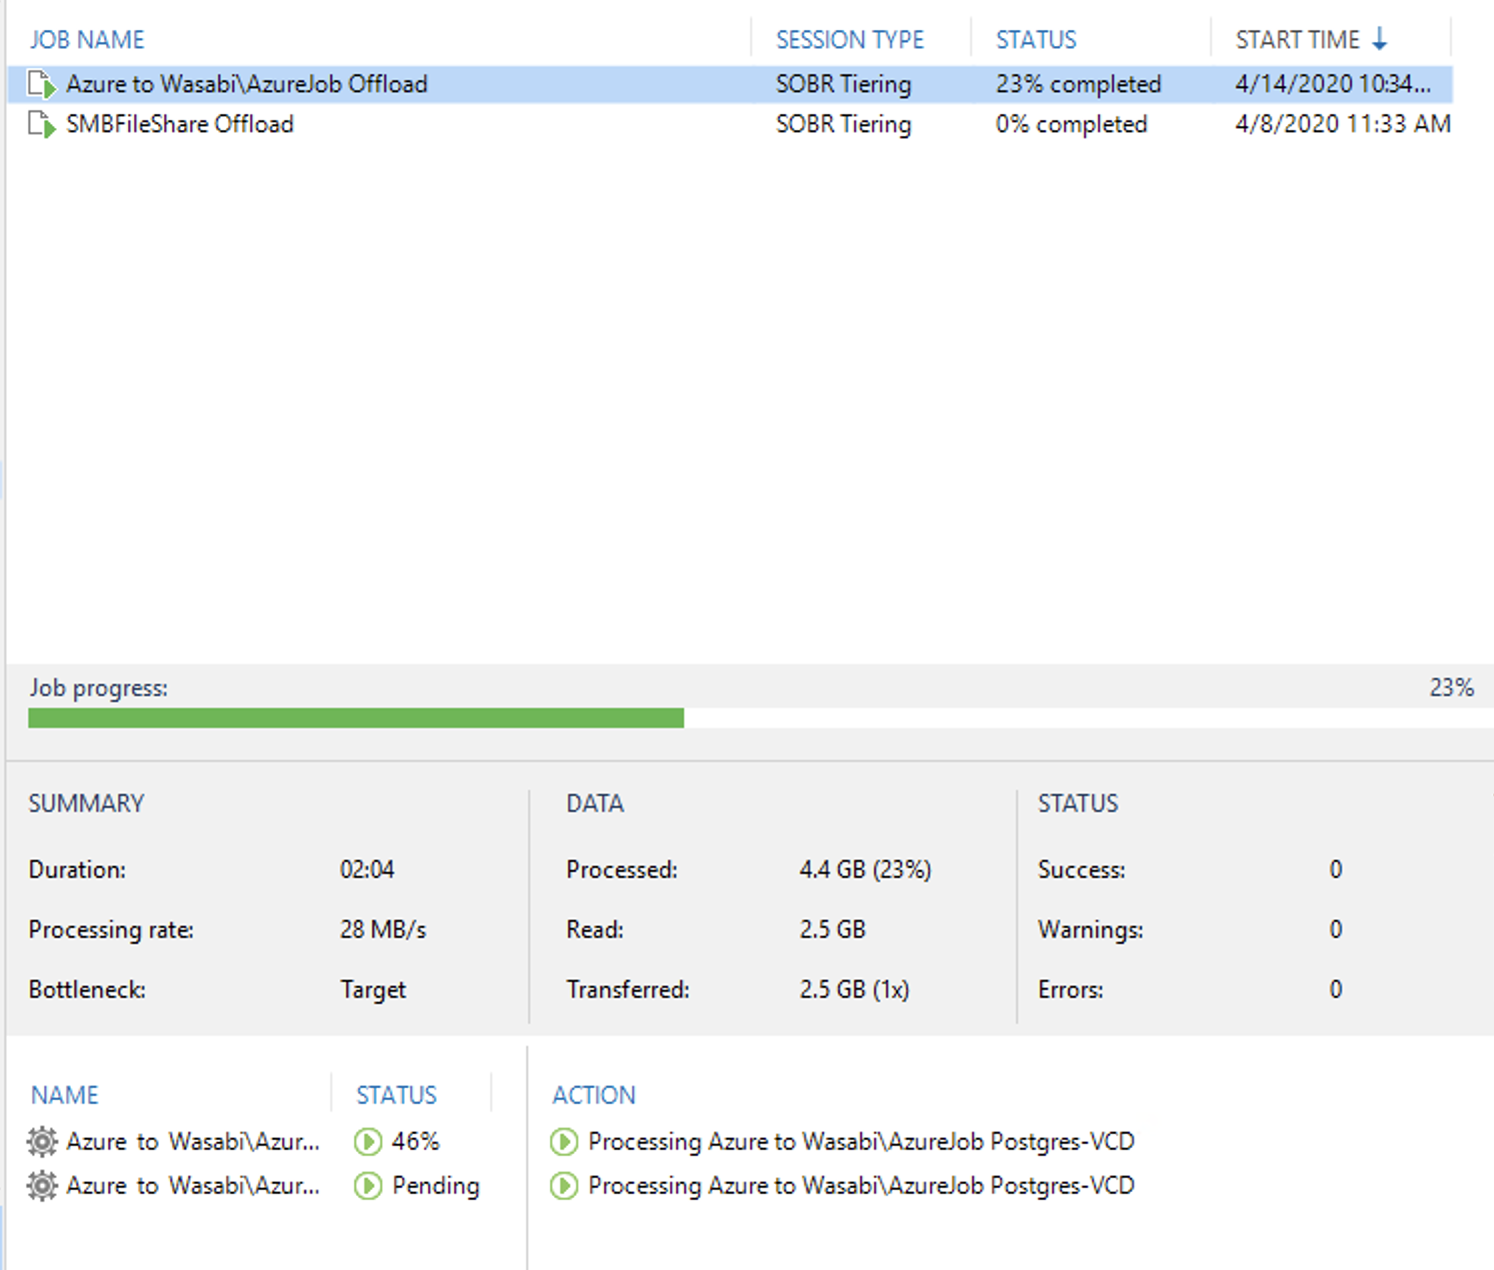Viewport: 1494px width, 1270px height.
Task: Click the Errors label
Action: [1071, 990]
